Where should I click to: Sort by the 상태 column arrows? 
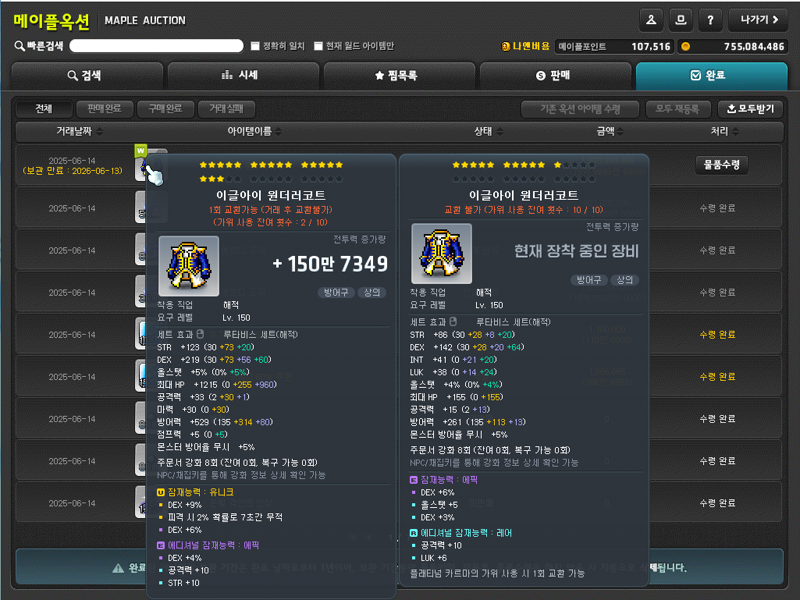click(500, 132)
